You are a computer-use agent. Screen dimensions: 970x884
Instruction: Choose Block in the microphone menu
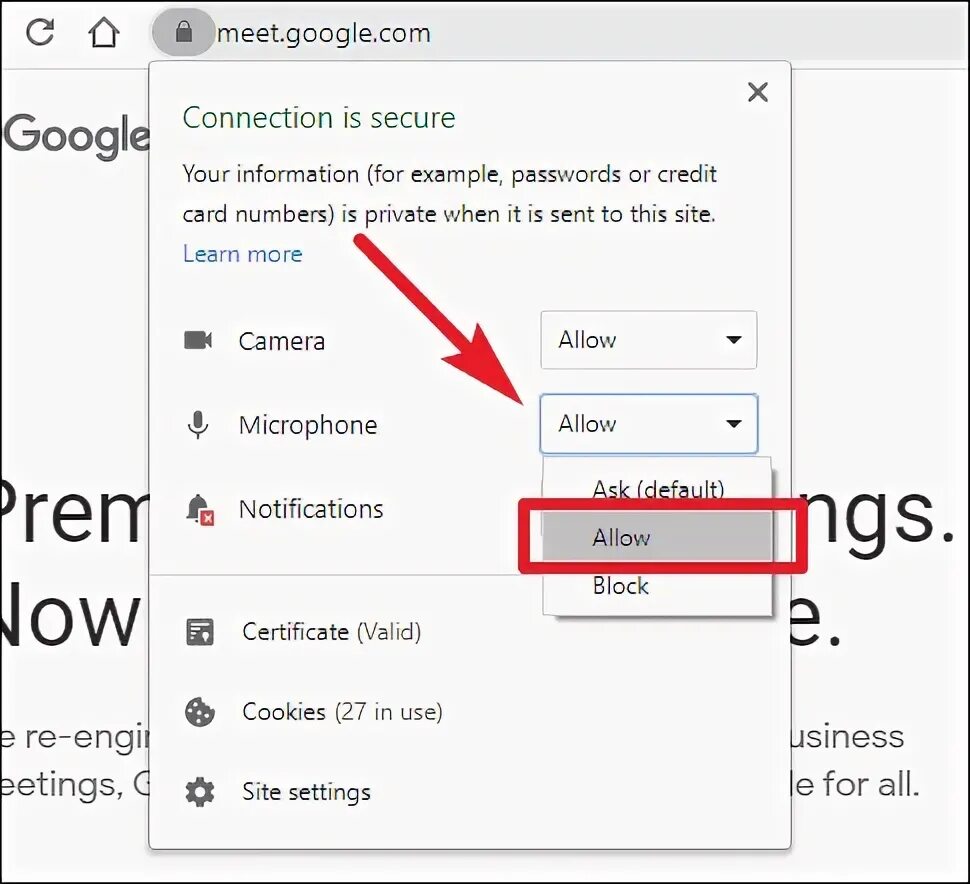click(x=658, y=586)
